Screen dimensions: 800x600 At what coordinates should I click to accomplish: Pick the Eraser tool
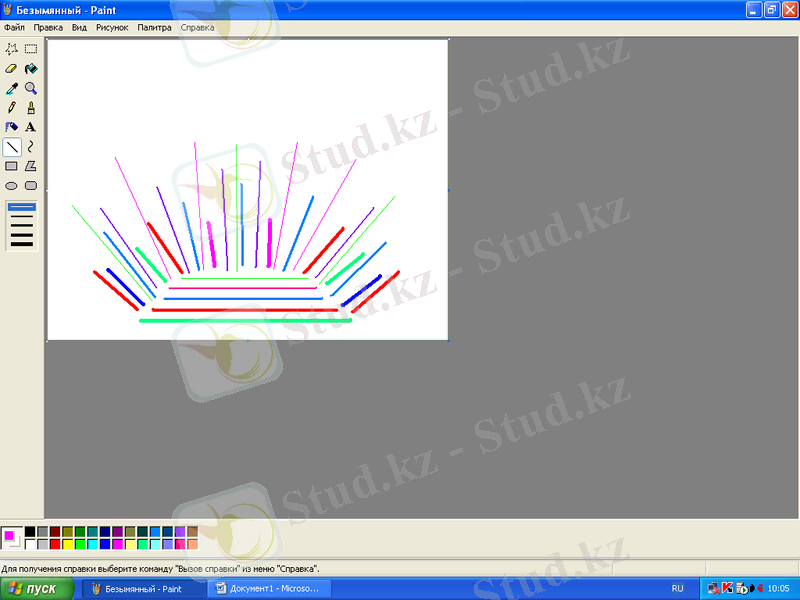point(12,69)
